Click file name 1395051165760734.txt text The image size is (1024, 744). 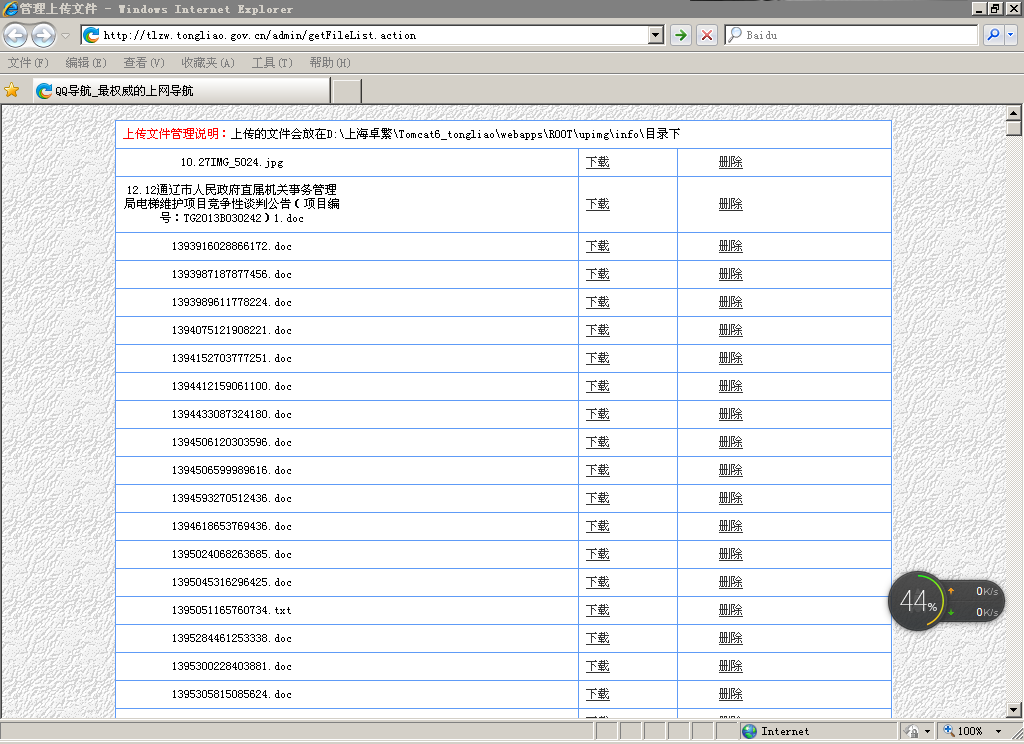tap(232, 610)
